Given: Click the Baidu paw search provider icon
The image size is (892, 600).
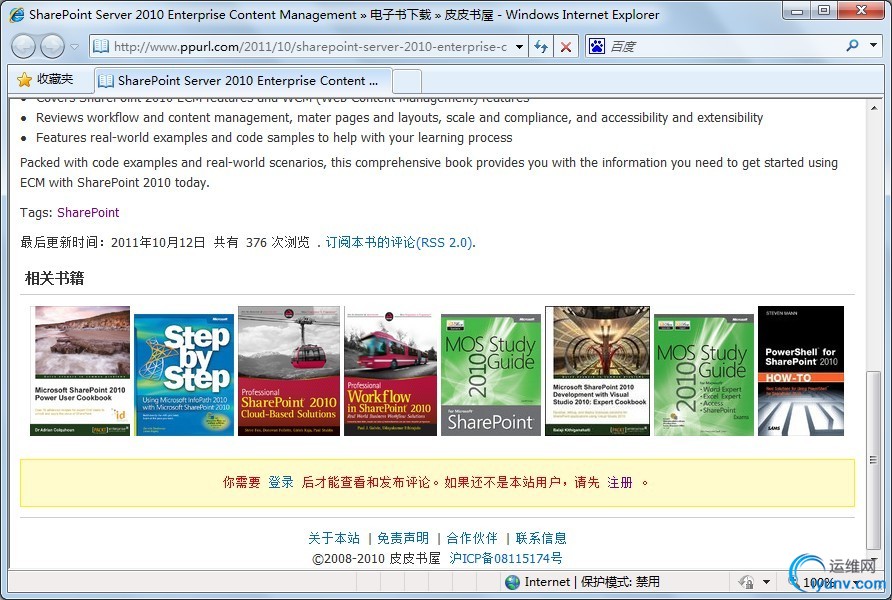Looking at the screenshot, I should point(597,46).
